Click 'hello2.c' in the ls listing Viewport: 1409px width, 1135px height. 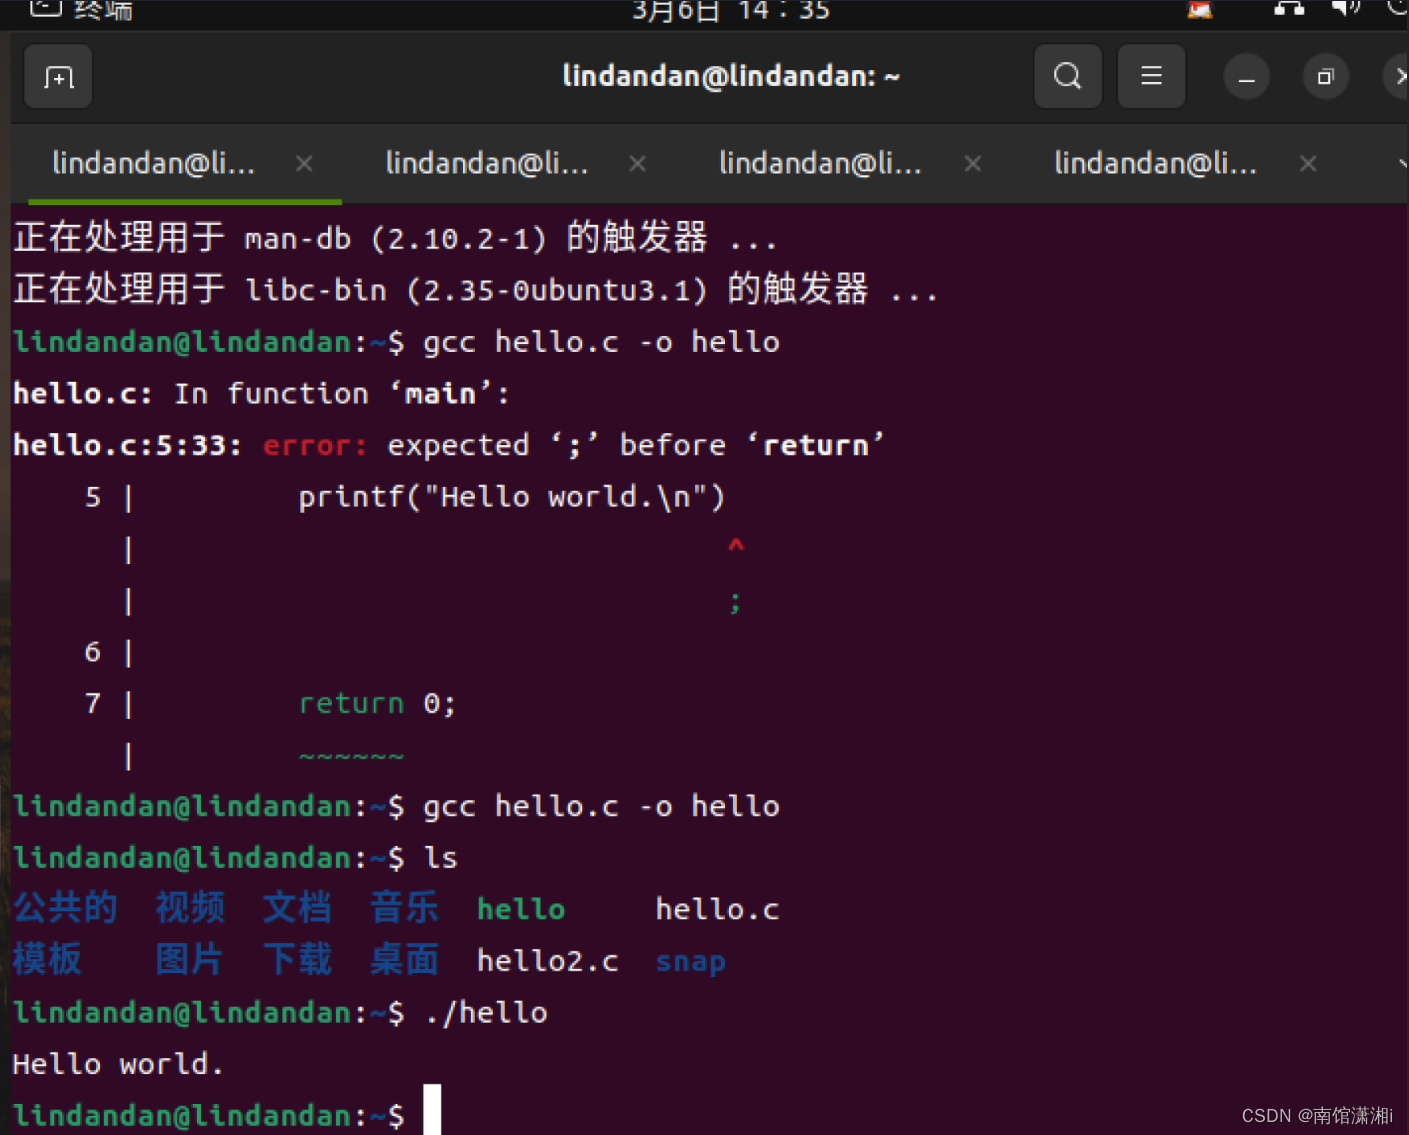click(548, 961)
